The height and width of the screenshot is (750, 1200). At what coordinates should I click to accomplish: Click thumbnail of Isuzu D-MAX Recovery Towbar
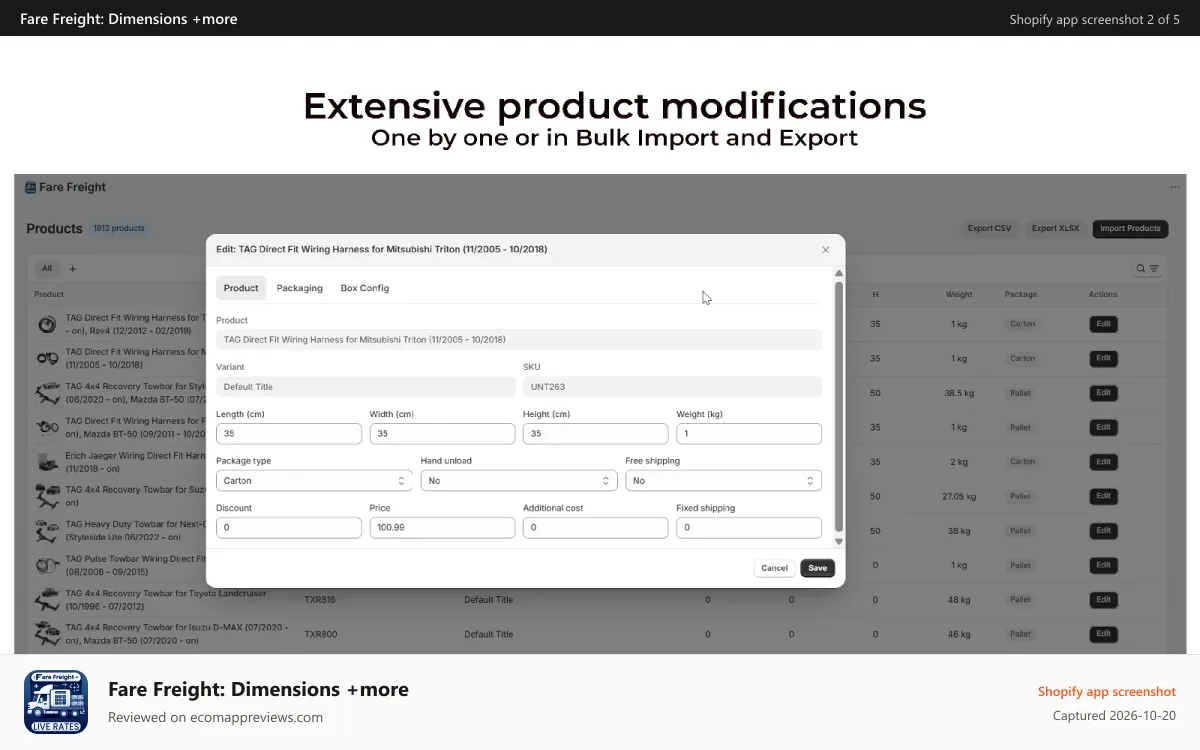[x=47, y=634]
